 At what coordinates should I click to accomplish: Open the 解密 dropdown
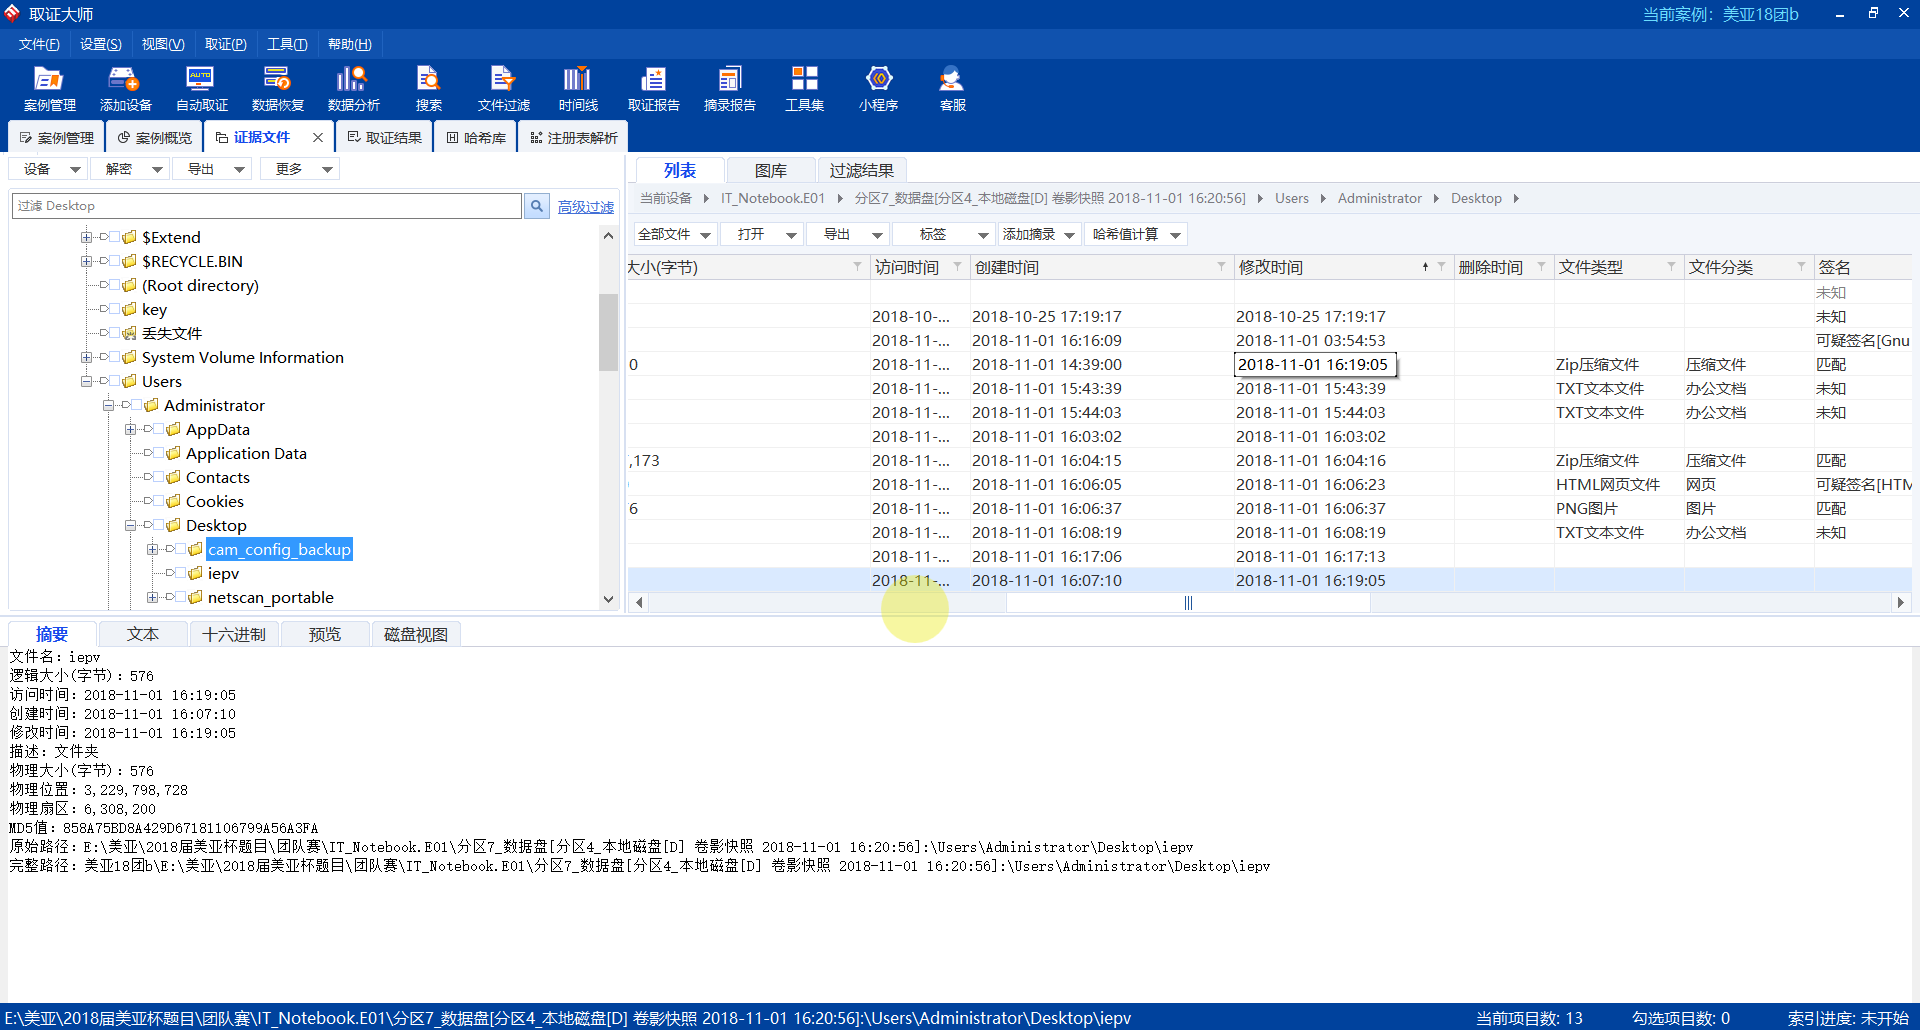(x=131, y=169)
